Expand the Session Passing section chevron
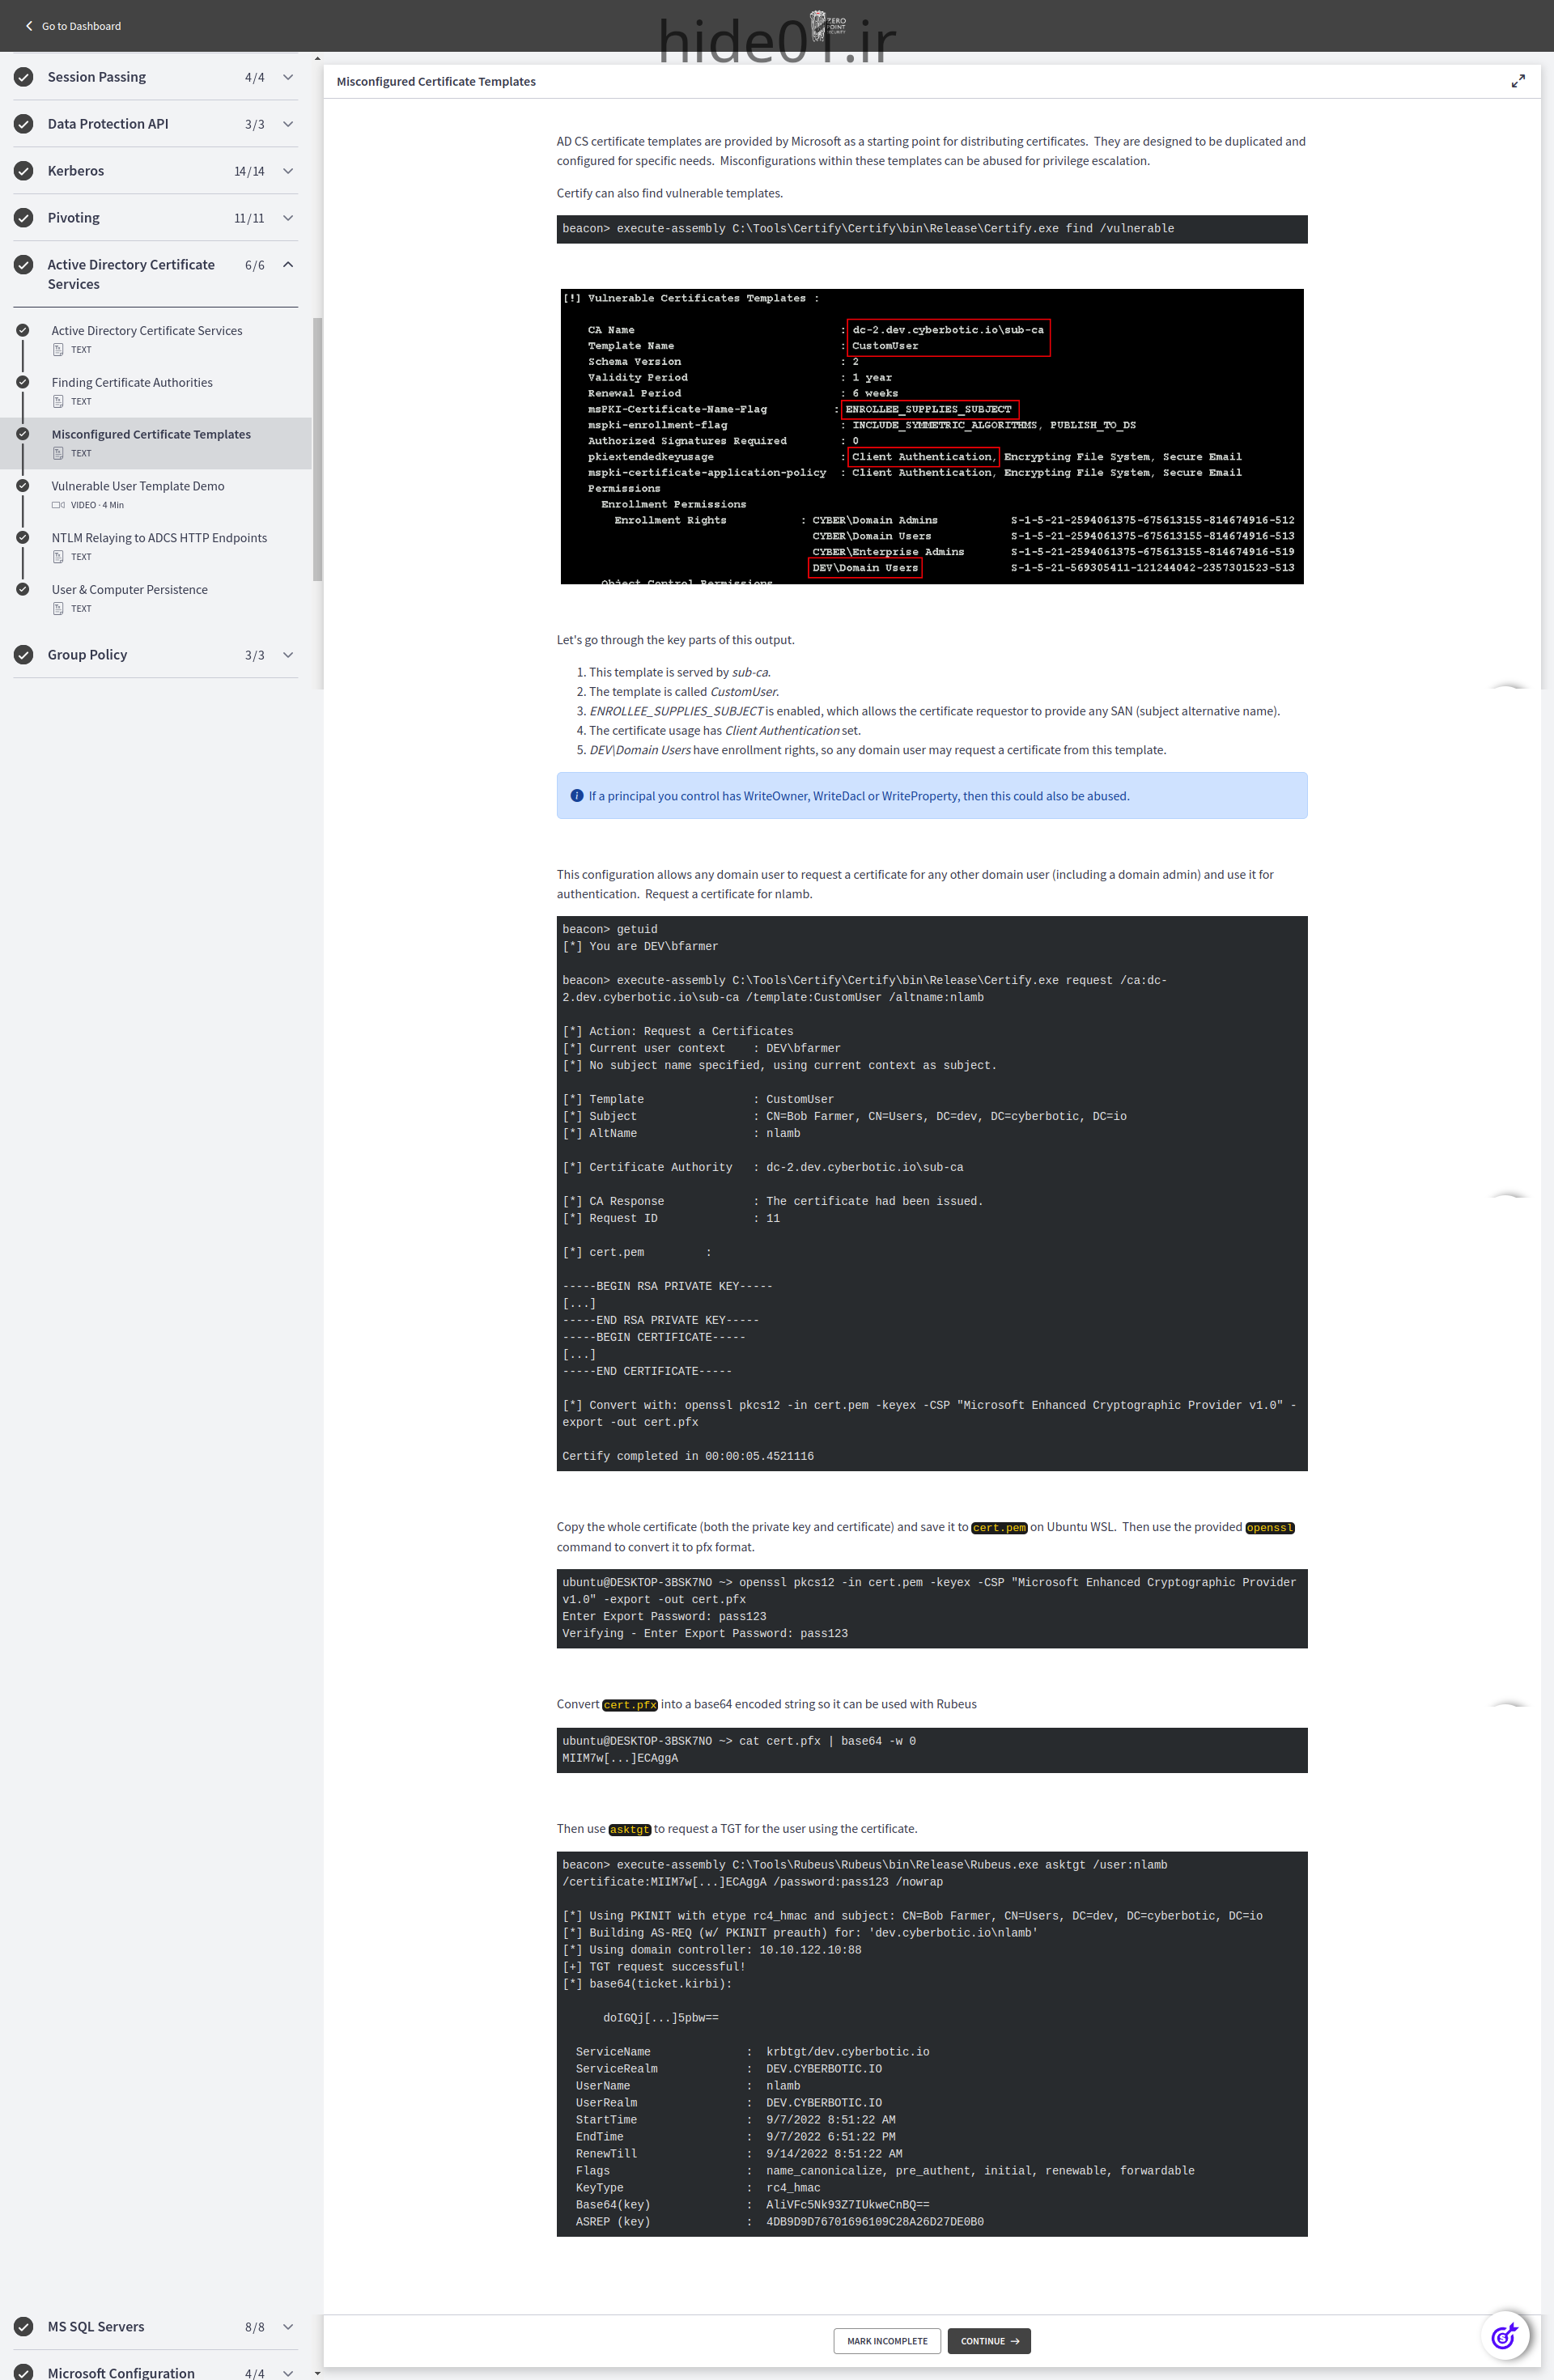 coord(288,77)
